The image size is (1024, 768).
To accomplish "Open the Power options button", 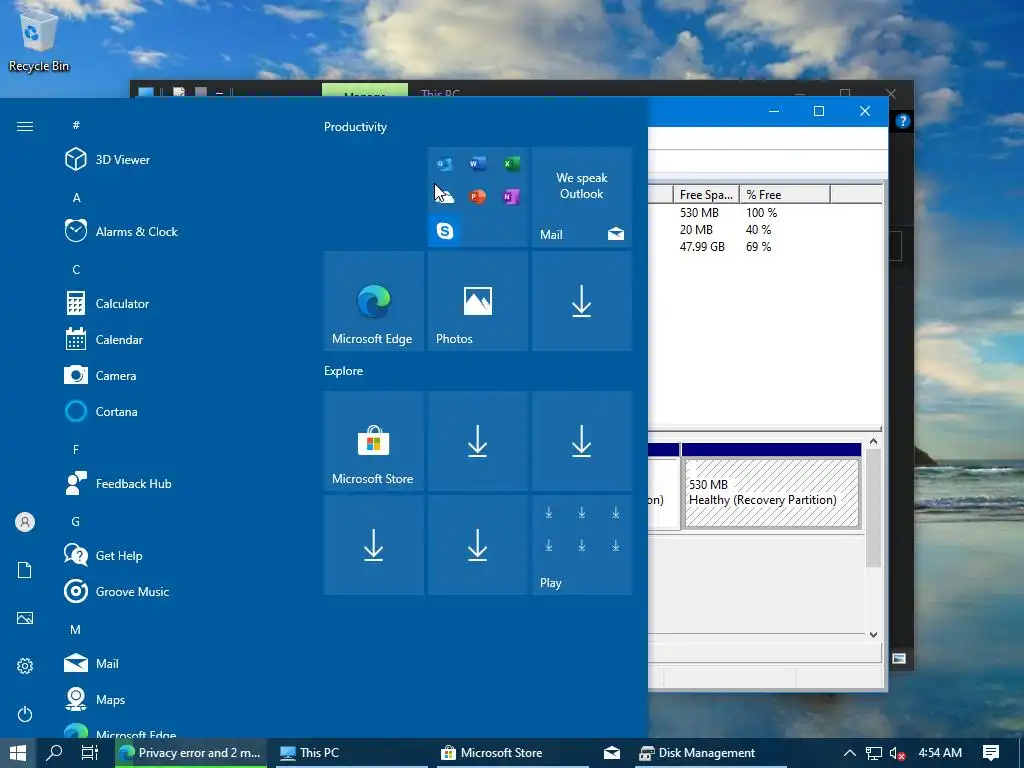I will (25, 714).
